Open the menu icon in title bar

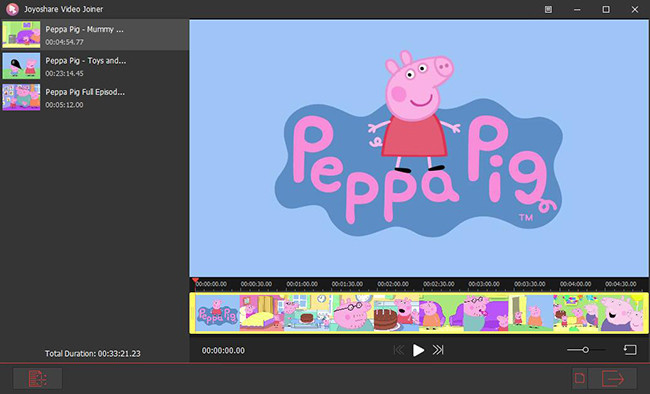[548, 9]
